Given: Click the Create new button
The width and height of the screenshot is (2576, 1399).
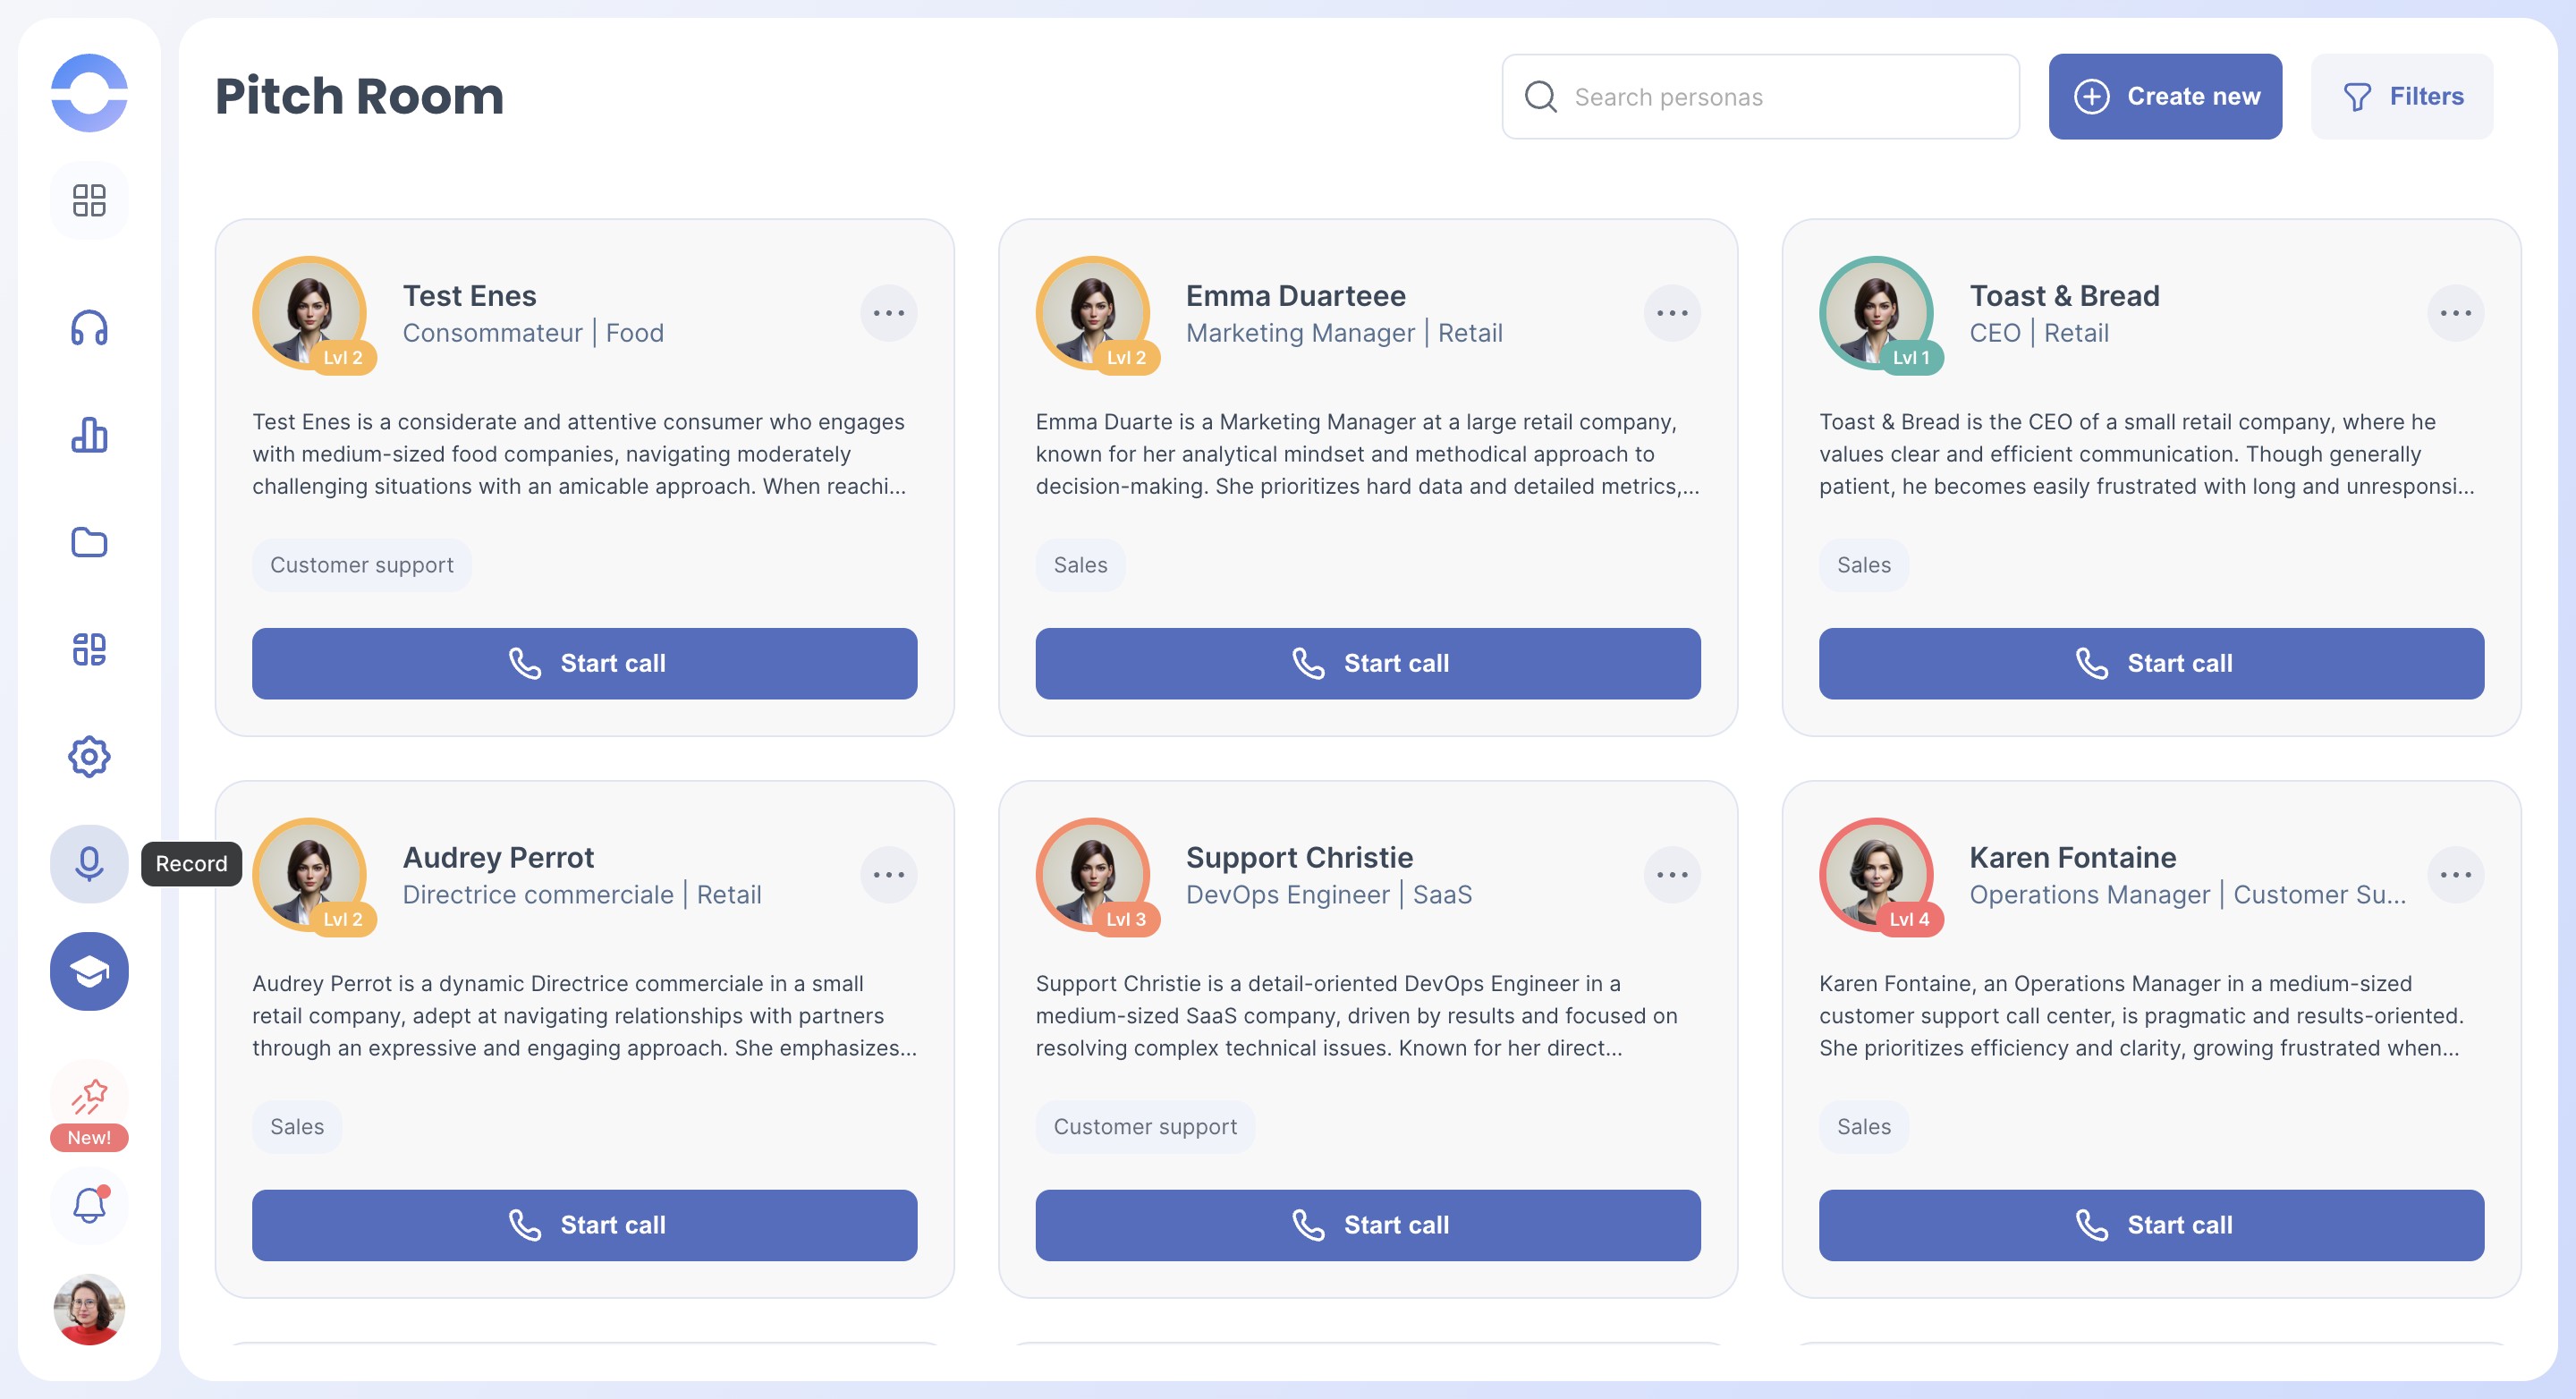Looking at the screenshot, I should click(2165, 97).
